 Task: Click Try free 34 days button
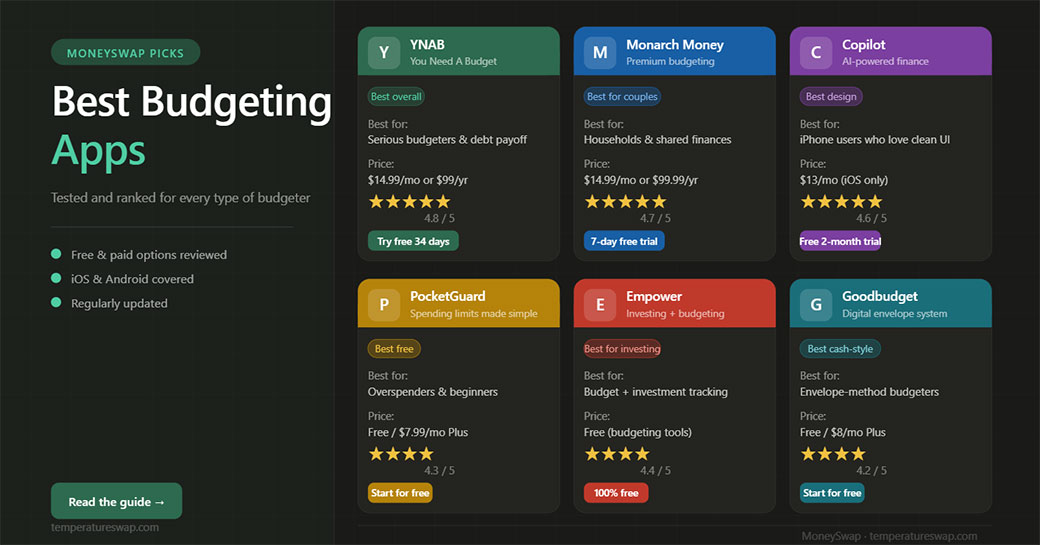[413, 241]
